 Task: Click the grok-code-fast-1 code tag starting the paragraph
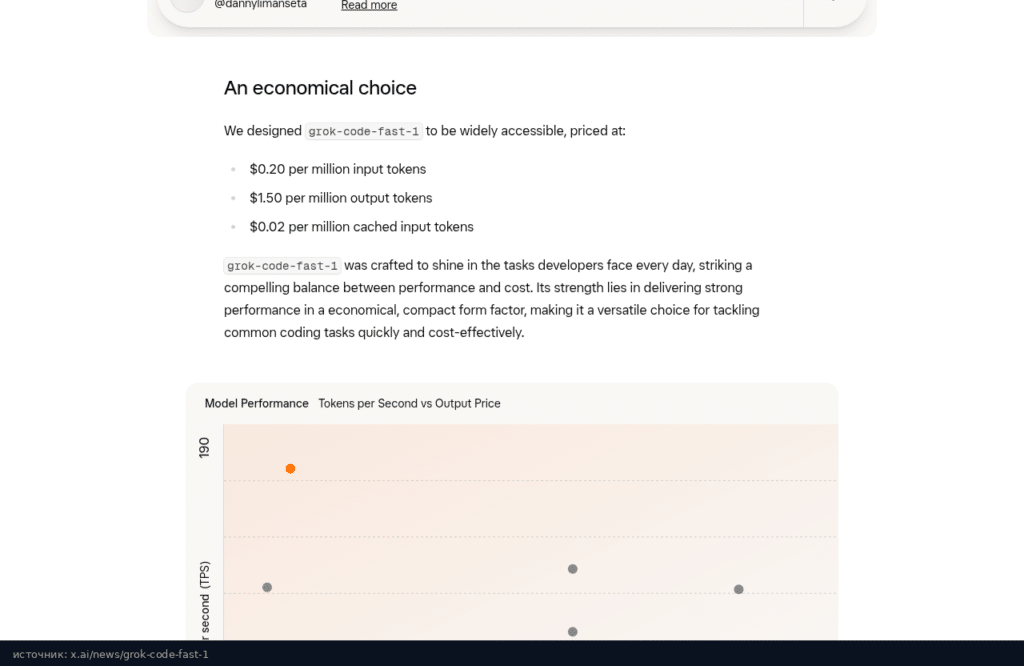[282, 266]
